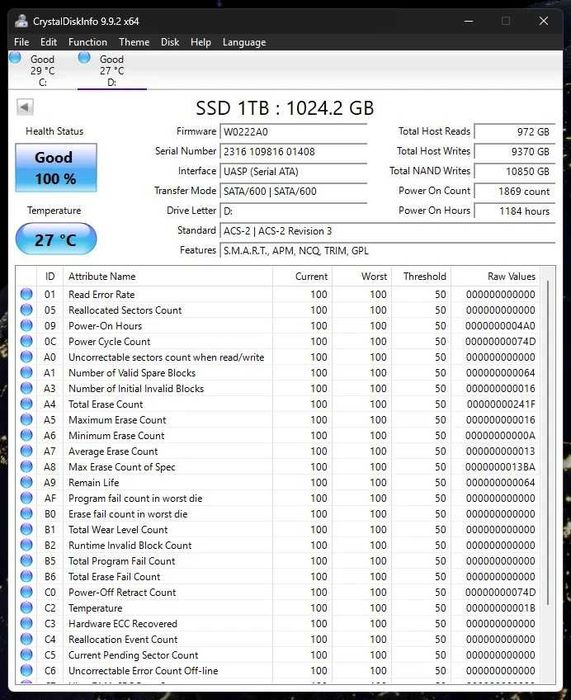Open the Function menu
The width and height of the screenshot is (571, 700).
88,42
